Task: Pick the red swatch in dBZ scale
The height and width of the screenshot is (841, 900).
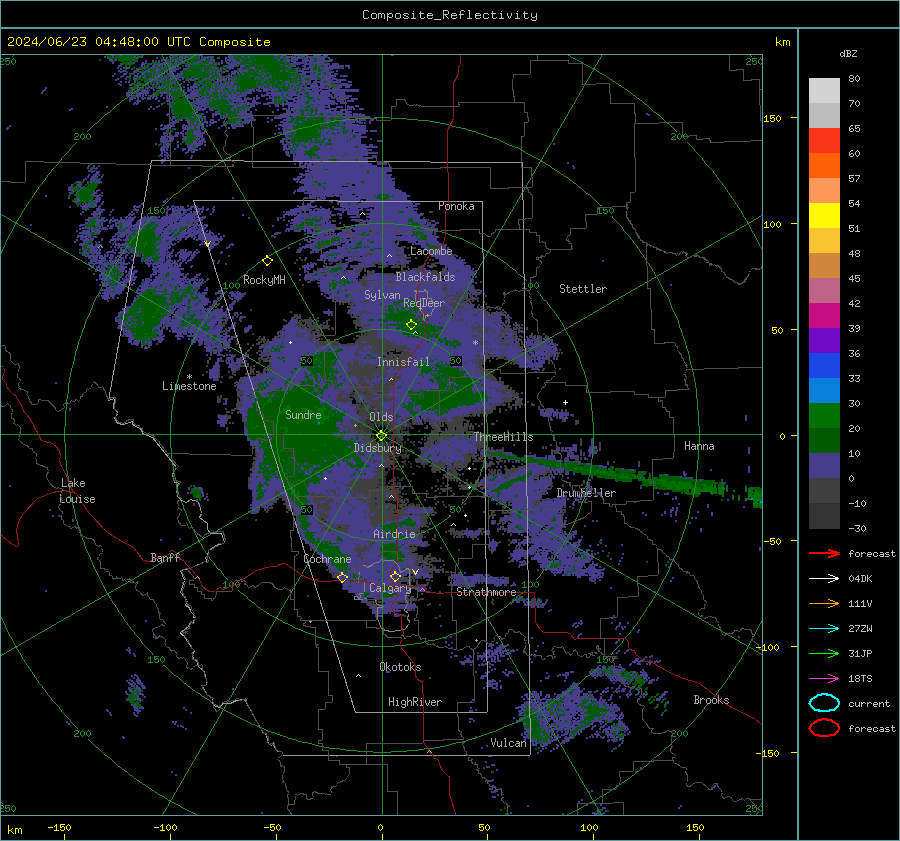Action: pos(824,141)
